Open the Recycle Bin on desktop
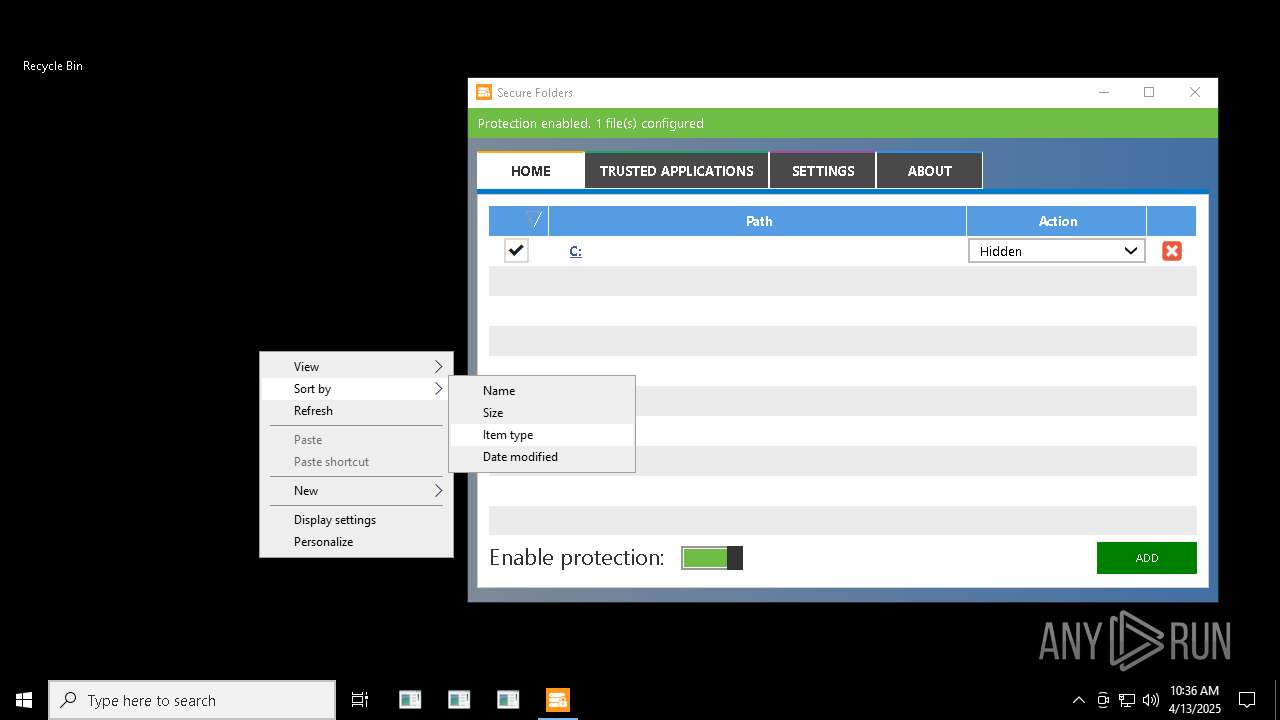The image size is (1280, 720). pos(53,66)
